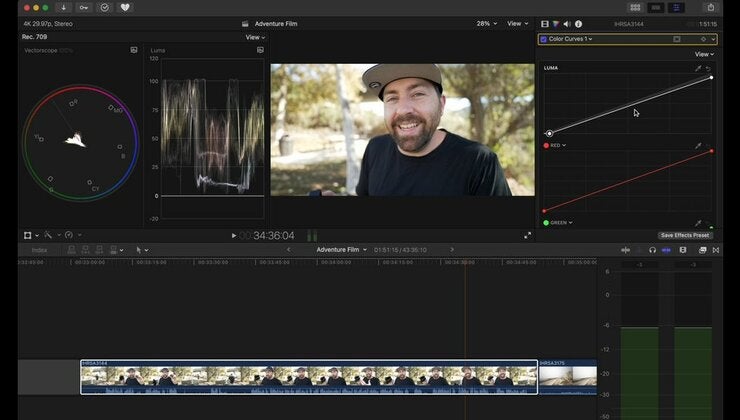Select the Green curve eyedropper
740x420 pixels.
pyautogui.click(x=698, y=223)
